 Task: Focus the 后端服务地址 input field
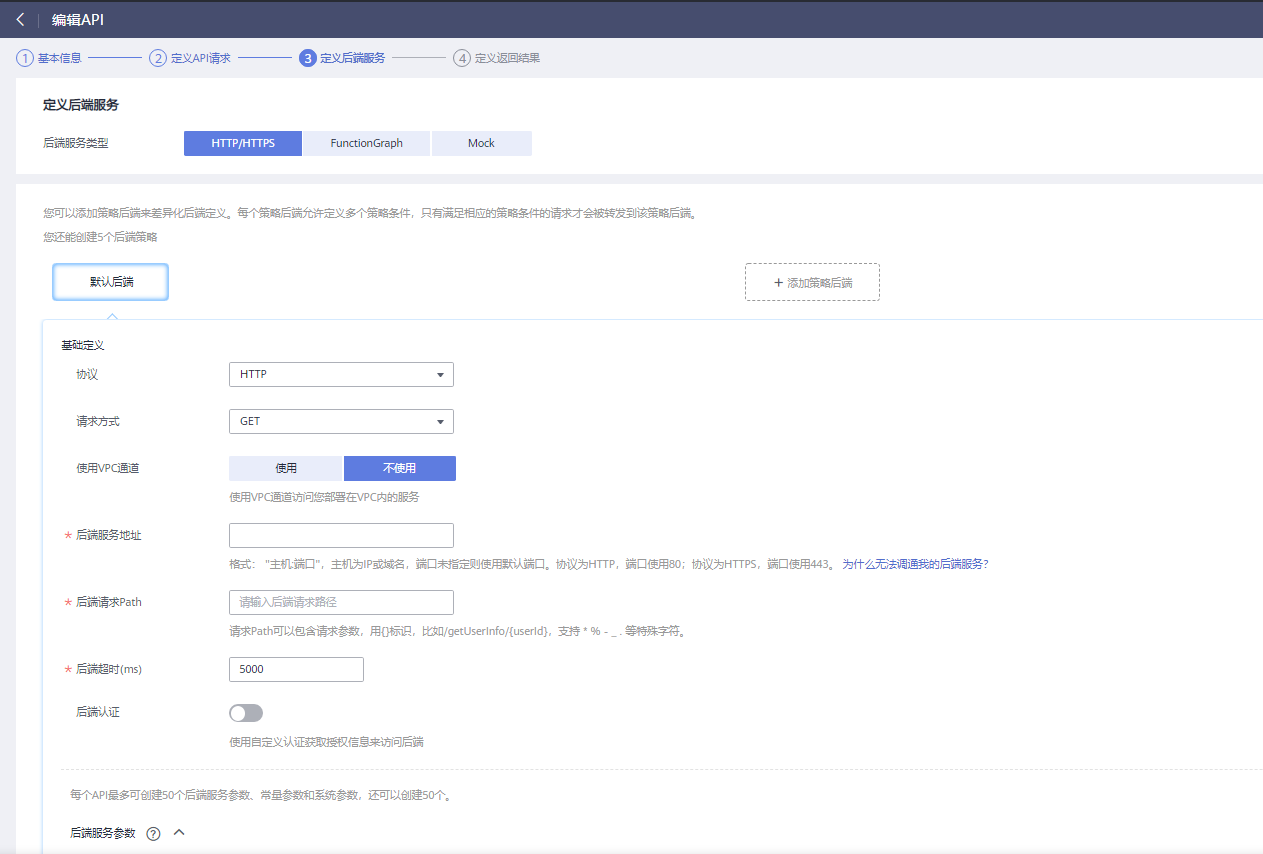click(x=341, y=535)
